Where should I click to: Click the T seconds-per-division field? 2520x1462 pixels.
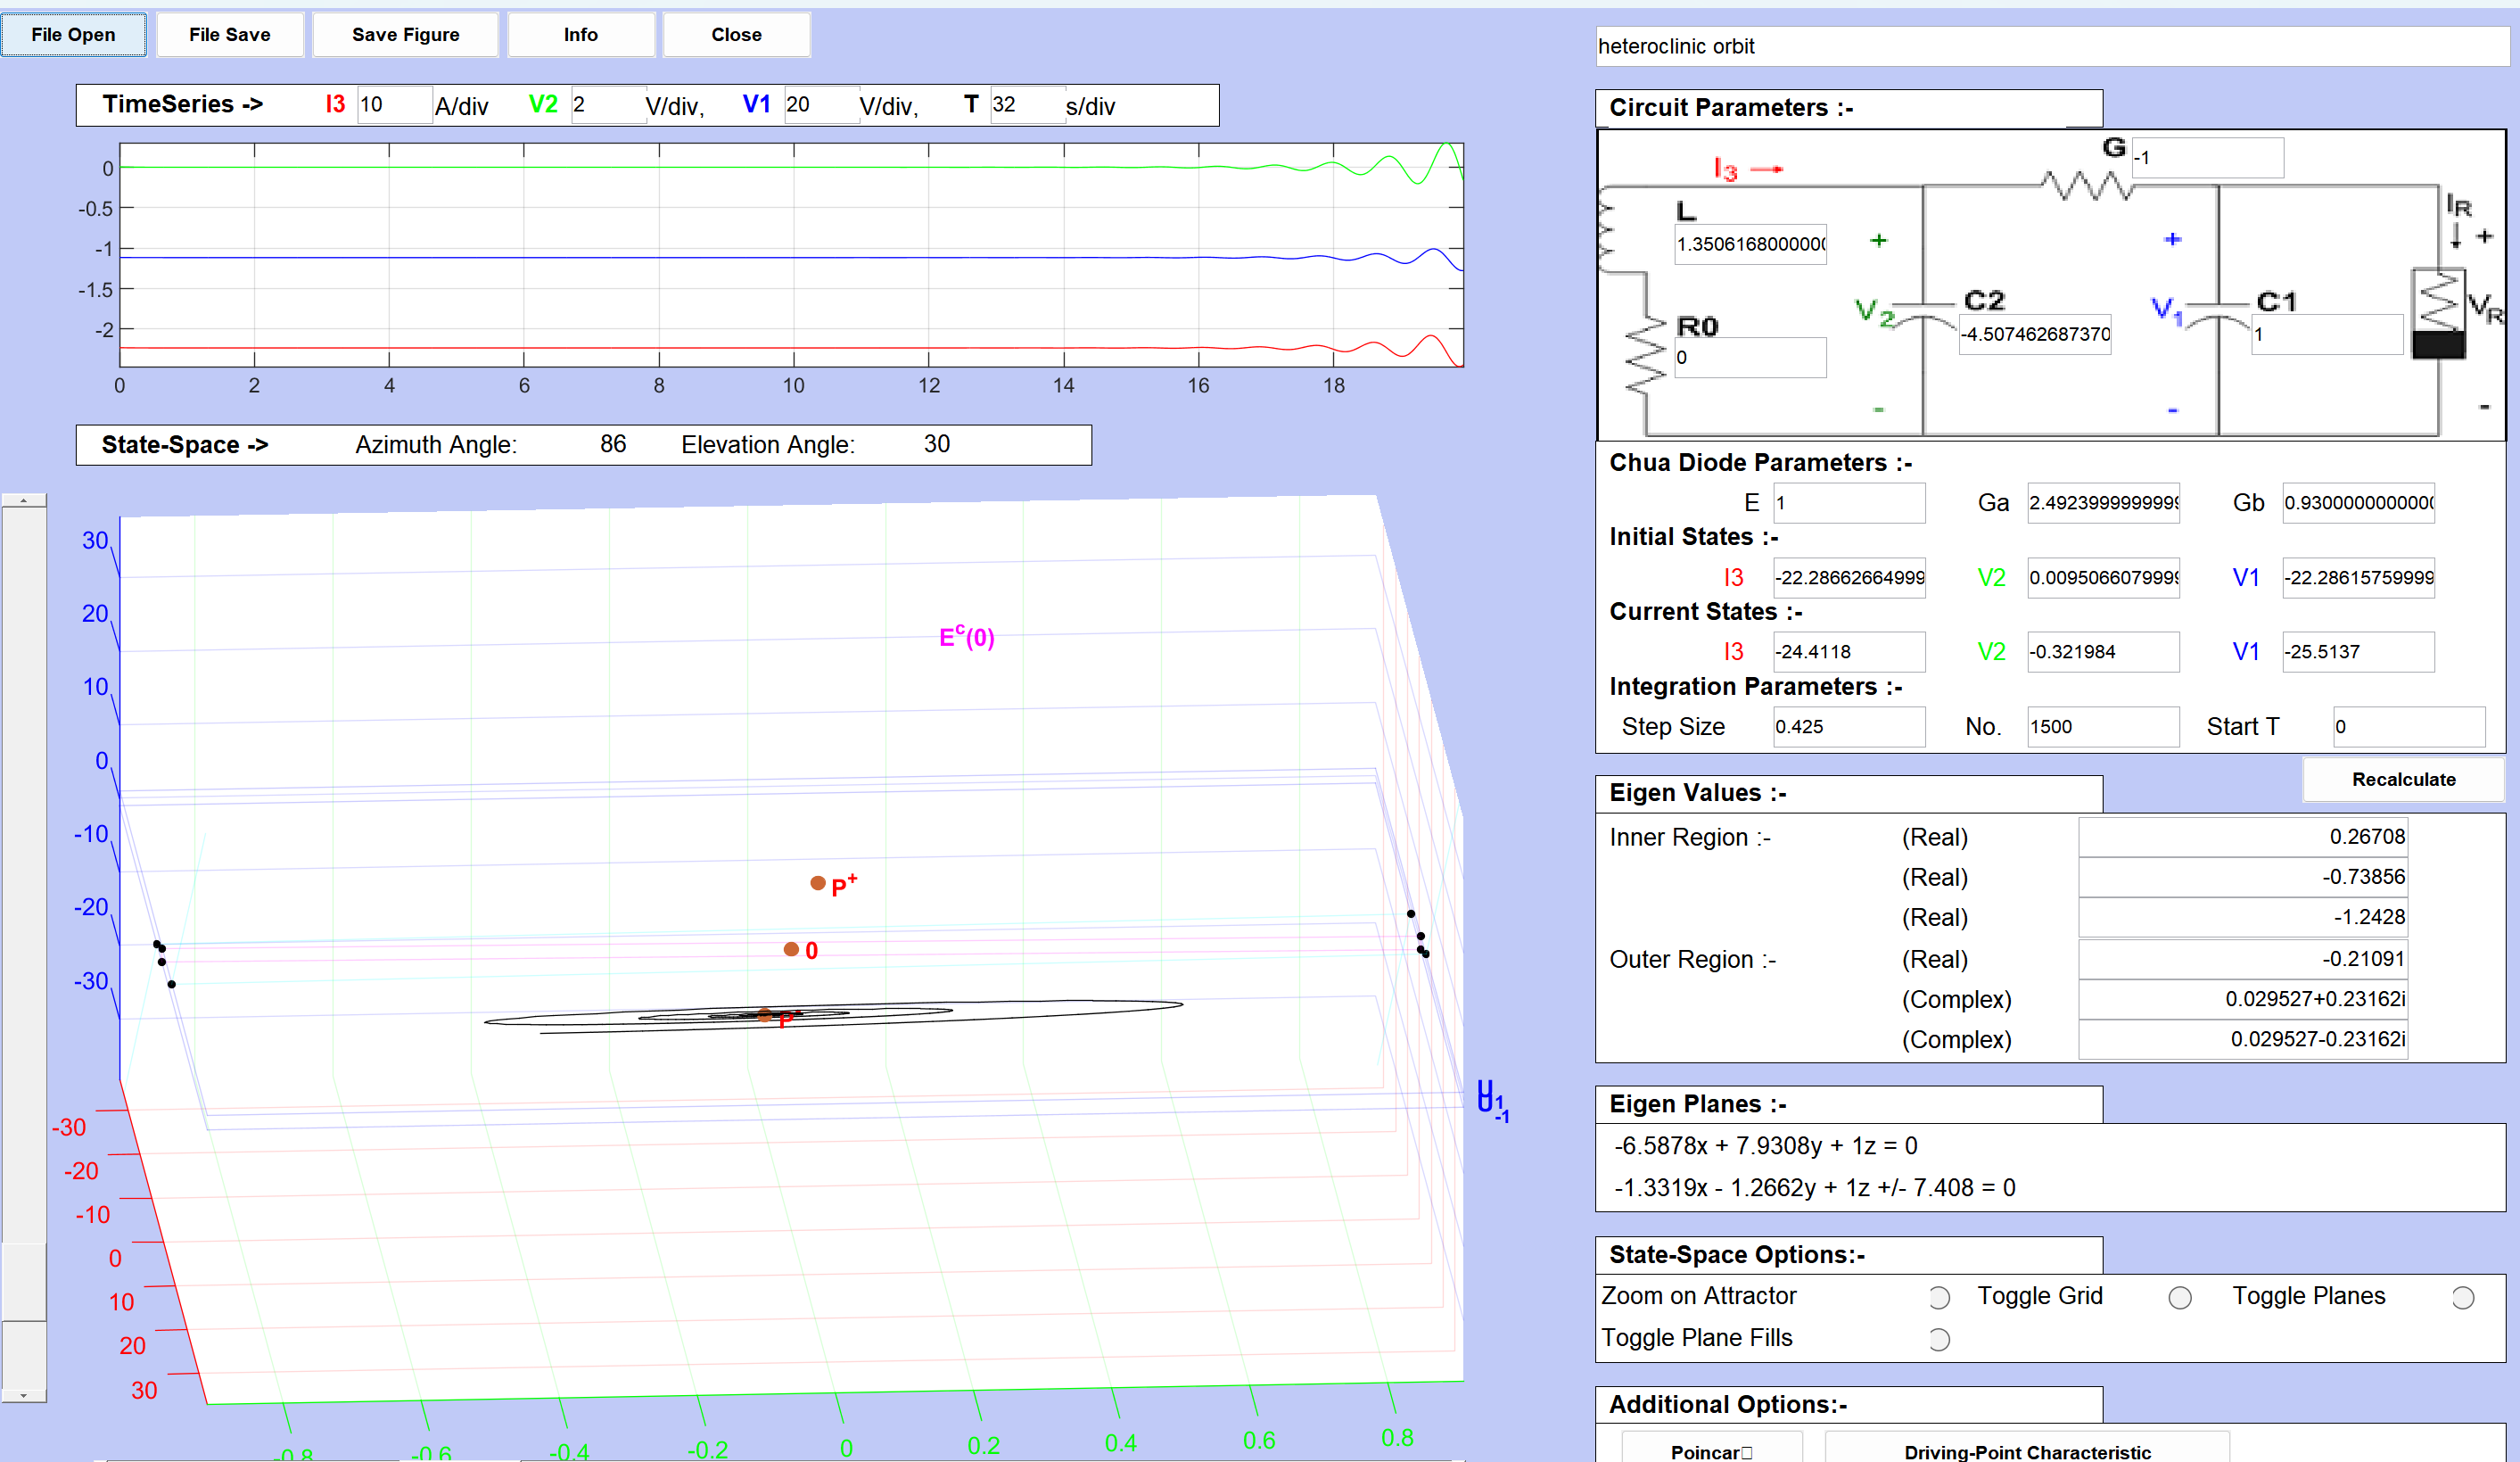(1026, 105)
